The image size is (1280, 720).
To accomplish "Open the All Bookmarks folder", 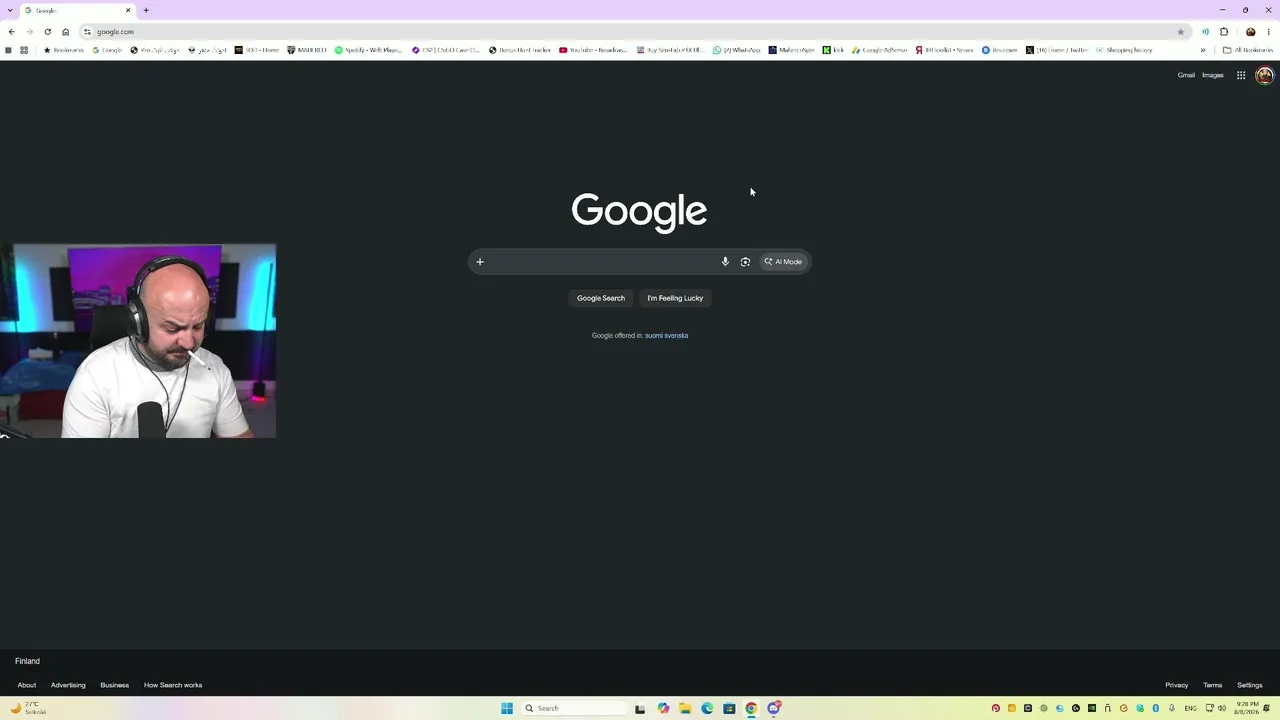I will [x=1248, y=50].
